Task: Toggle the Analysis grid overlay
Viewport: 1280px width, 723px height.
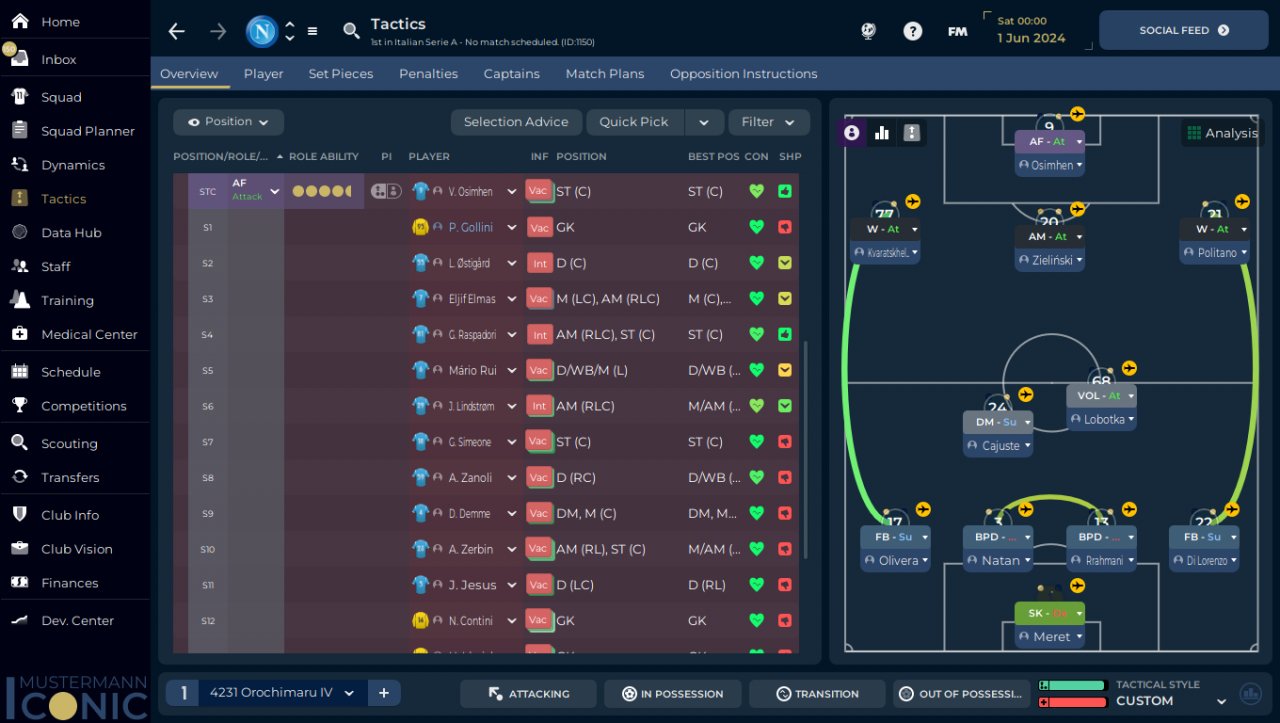Action: [x=1221, y=133]
